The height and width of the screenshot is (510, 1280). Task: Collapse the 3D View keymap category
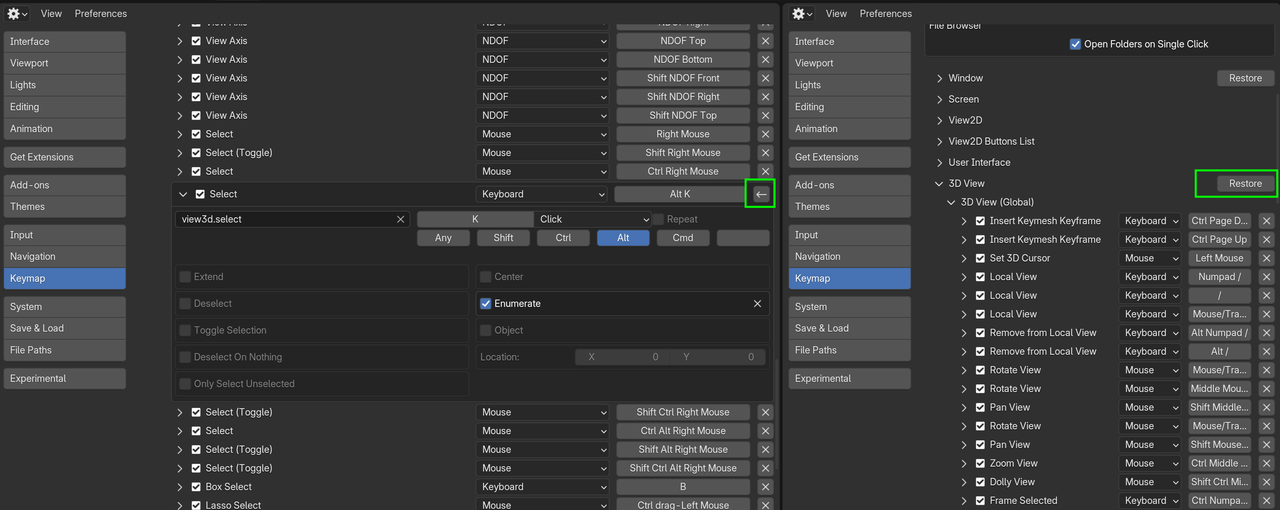click(940, 184)
